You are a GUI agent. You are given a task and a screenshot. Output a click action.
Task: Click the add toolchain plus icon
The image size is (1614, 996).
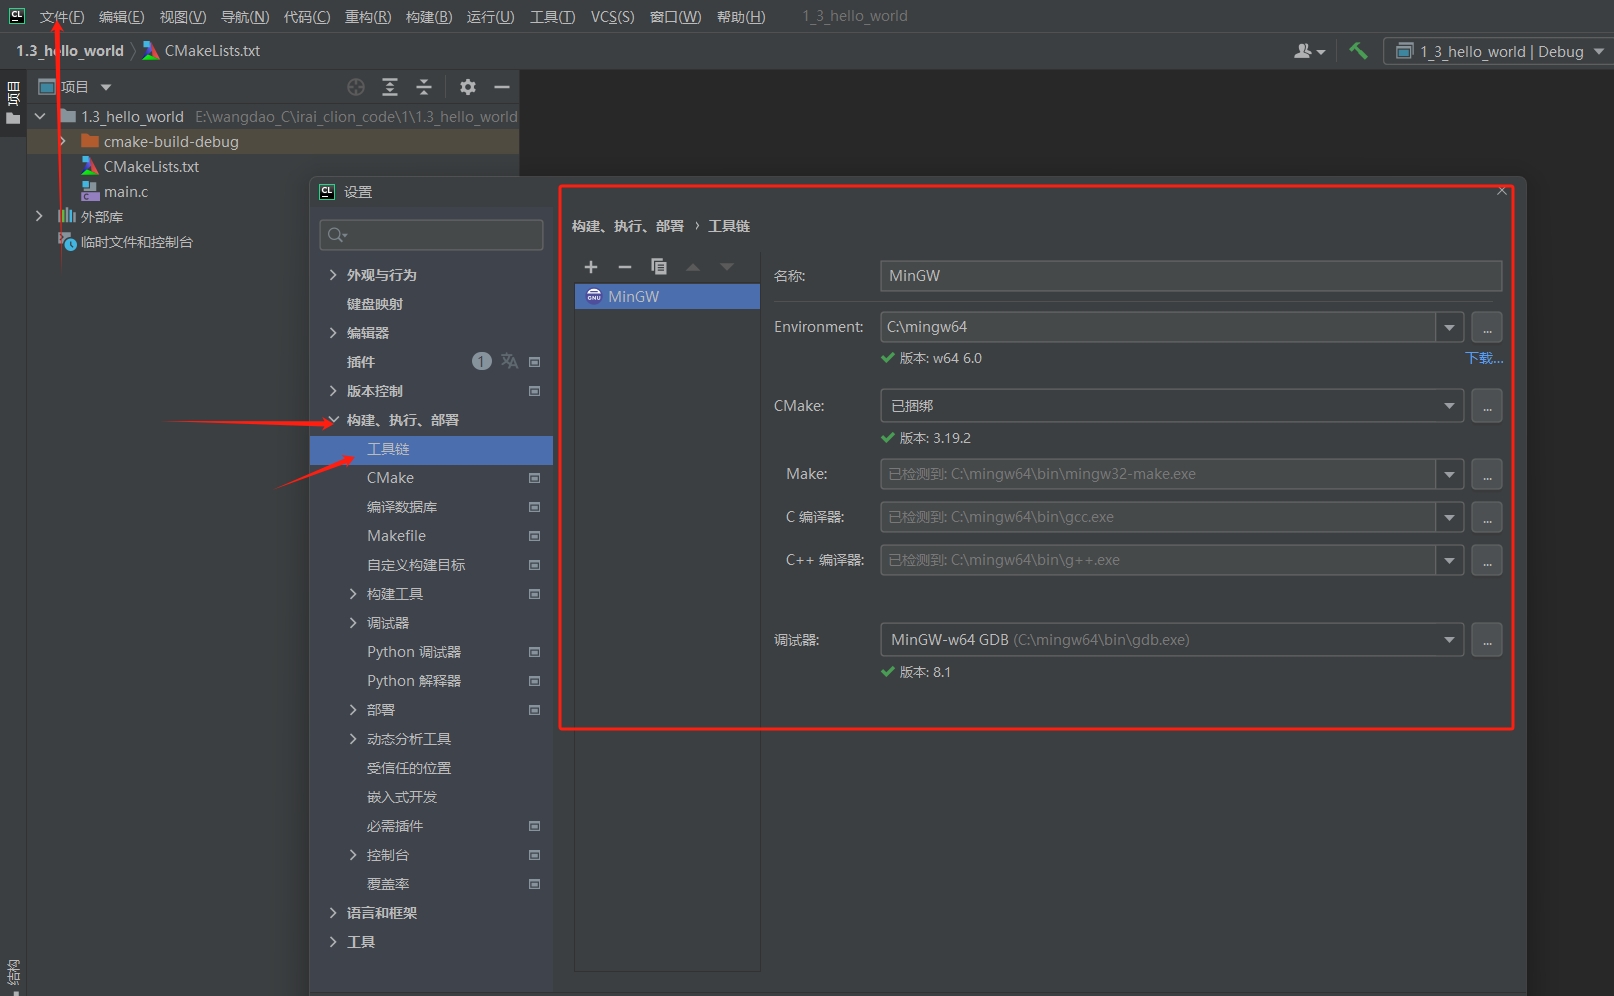tap(591, 267)
